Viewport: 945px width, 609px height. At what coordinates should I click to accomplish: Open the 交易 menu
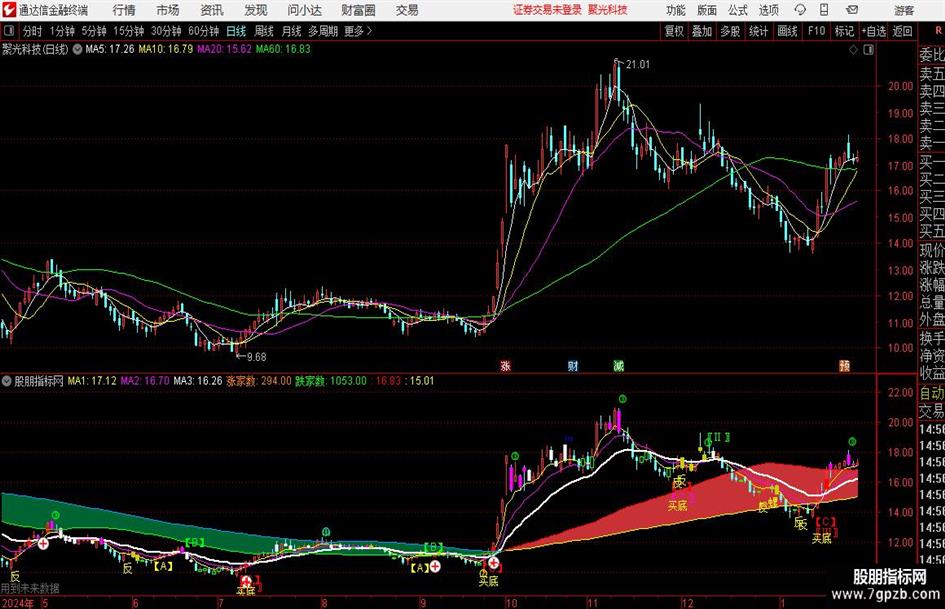click(407, 10)
